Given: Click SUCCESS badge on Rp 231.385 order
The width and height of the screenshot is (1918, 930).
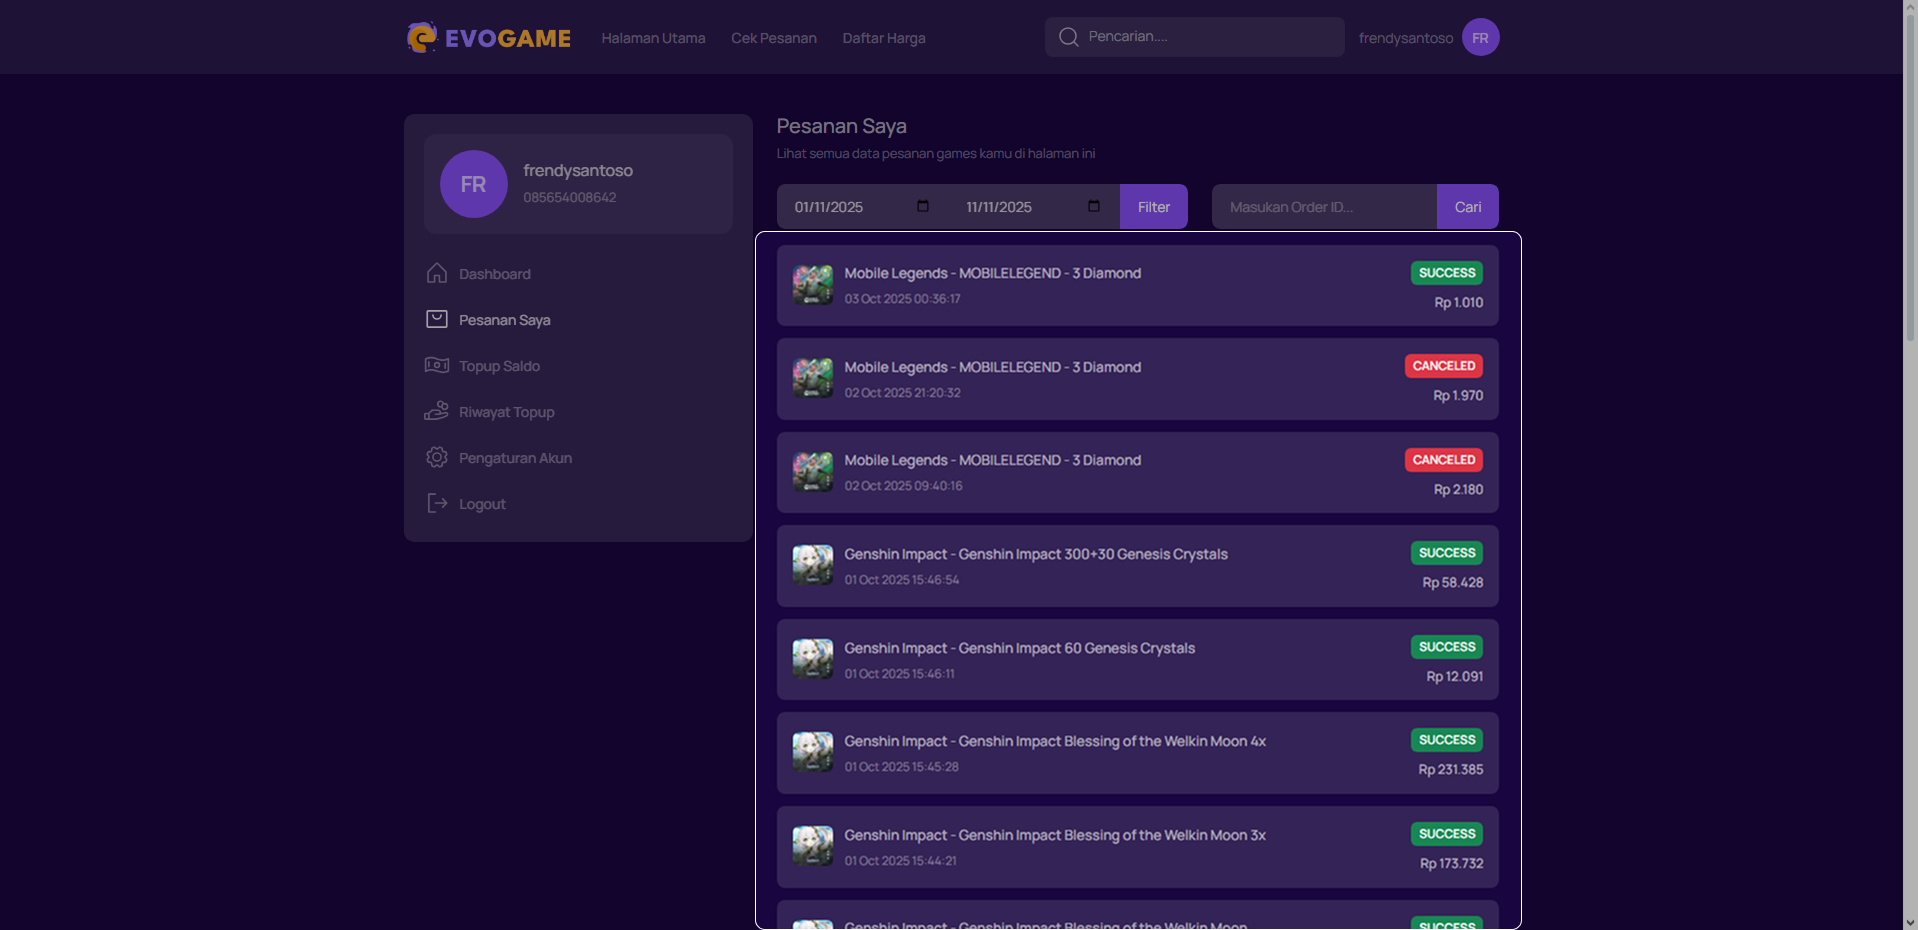Looking at the screenshot, I should pyautogui.click(x=1446, y=740).
